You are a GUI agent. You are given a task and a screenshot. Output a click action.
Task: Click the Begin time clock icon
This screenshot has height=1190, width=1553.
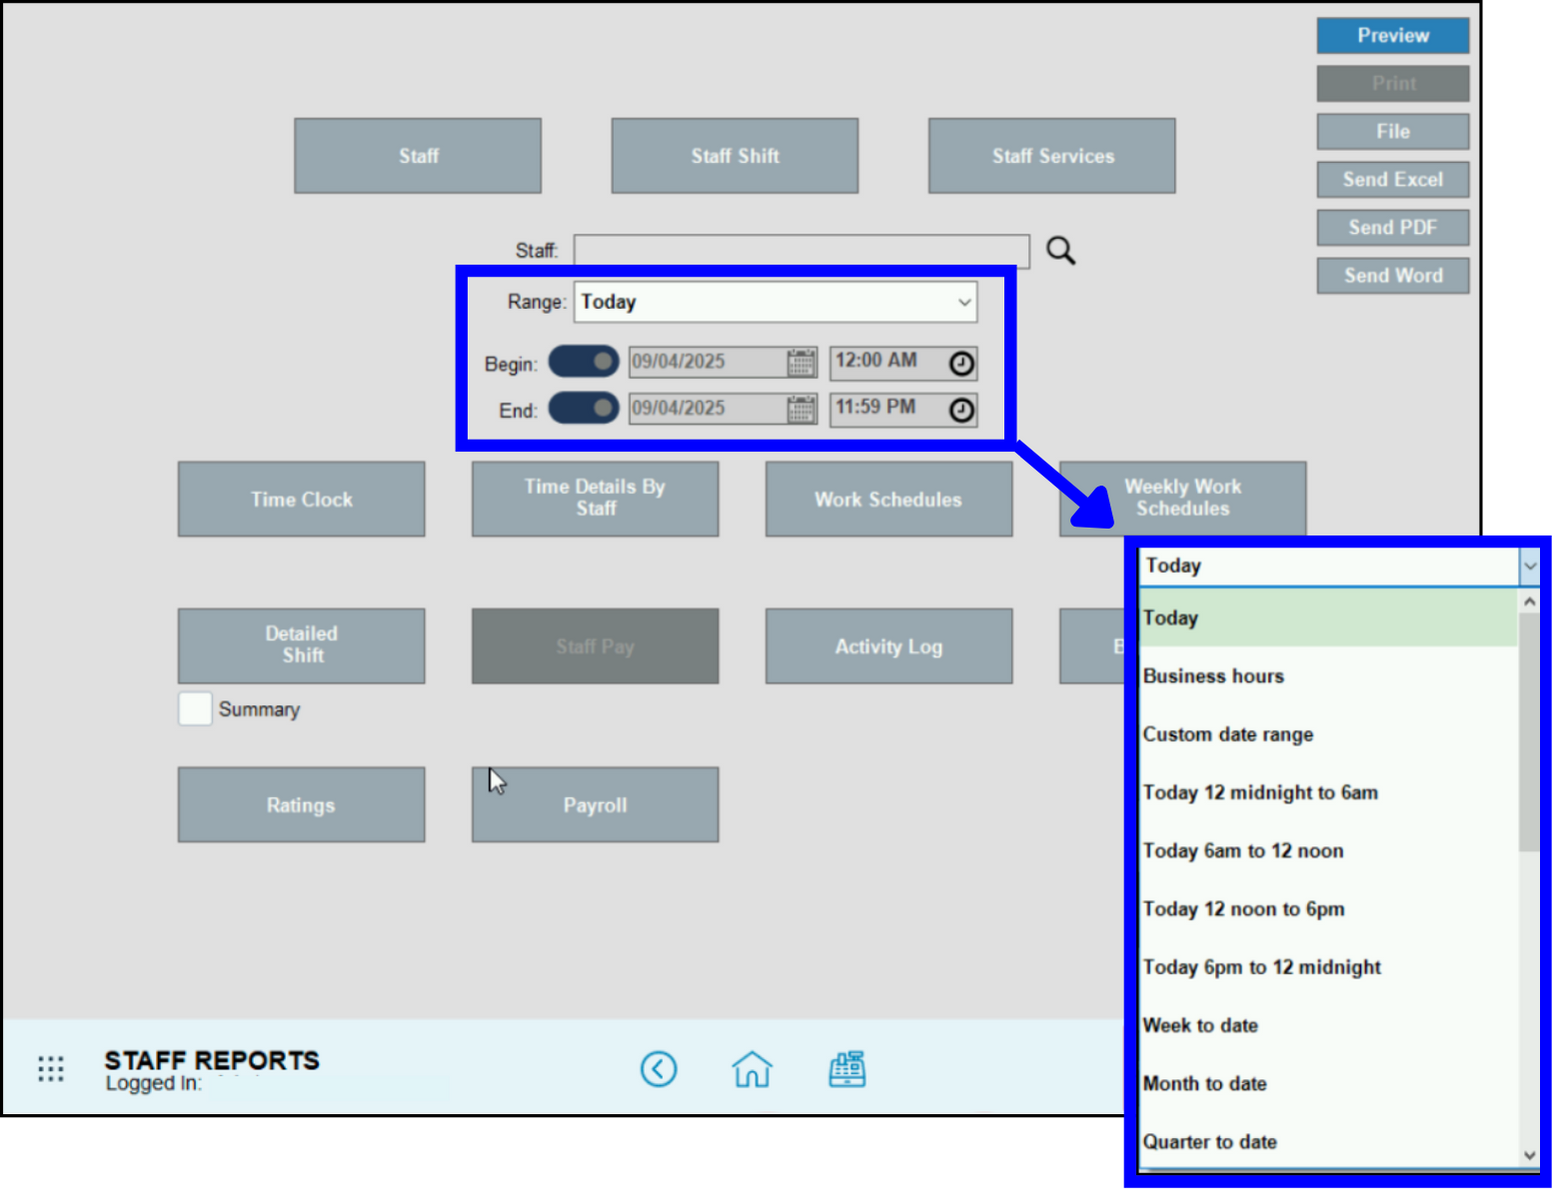[x=961, y=363]
